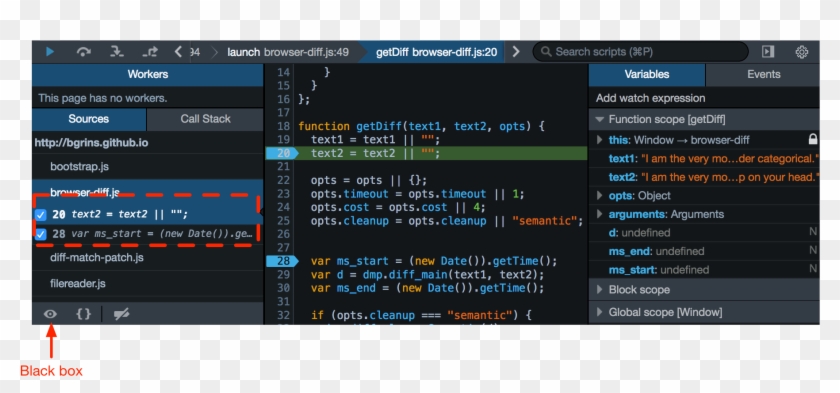Toggle all breakpoints icon
The height and width of the screenshot is (393, 840).
click(x=122, y=314)
